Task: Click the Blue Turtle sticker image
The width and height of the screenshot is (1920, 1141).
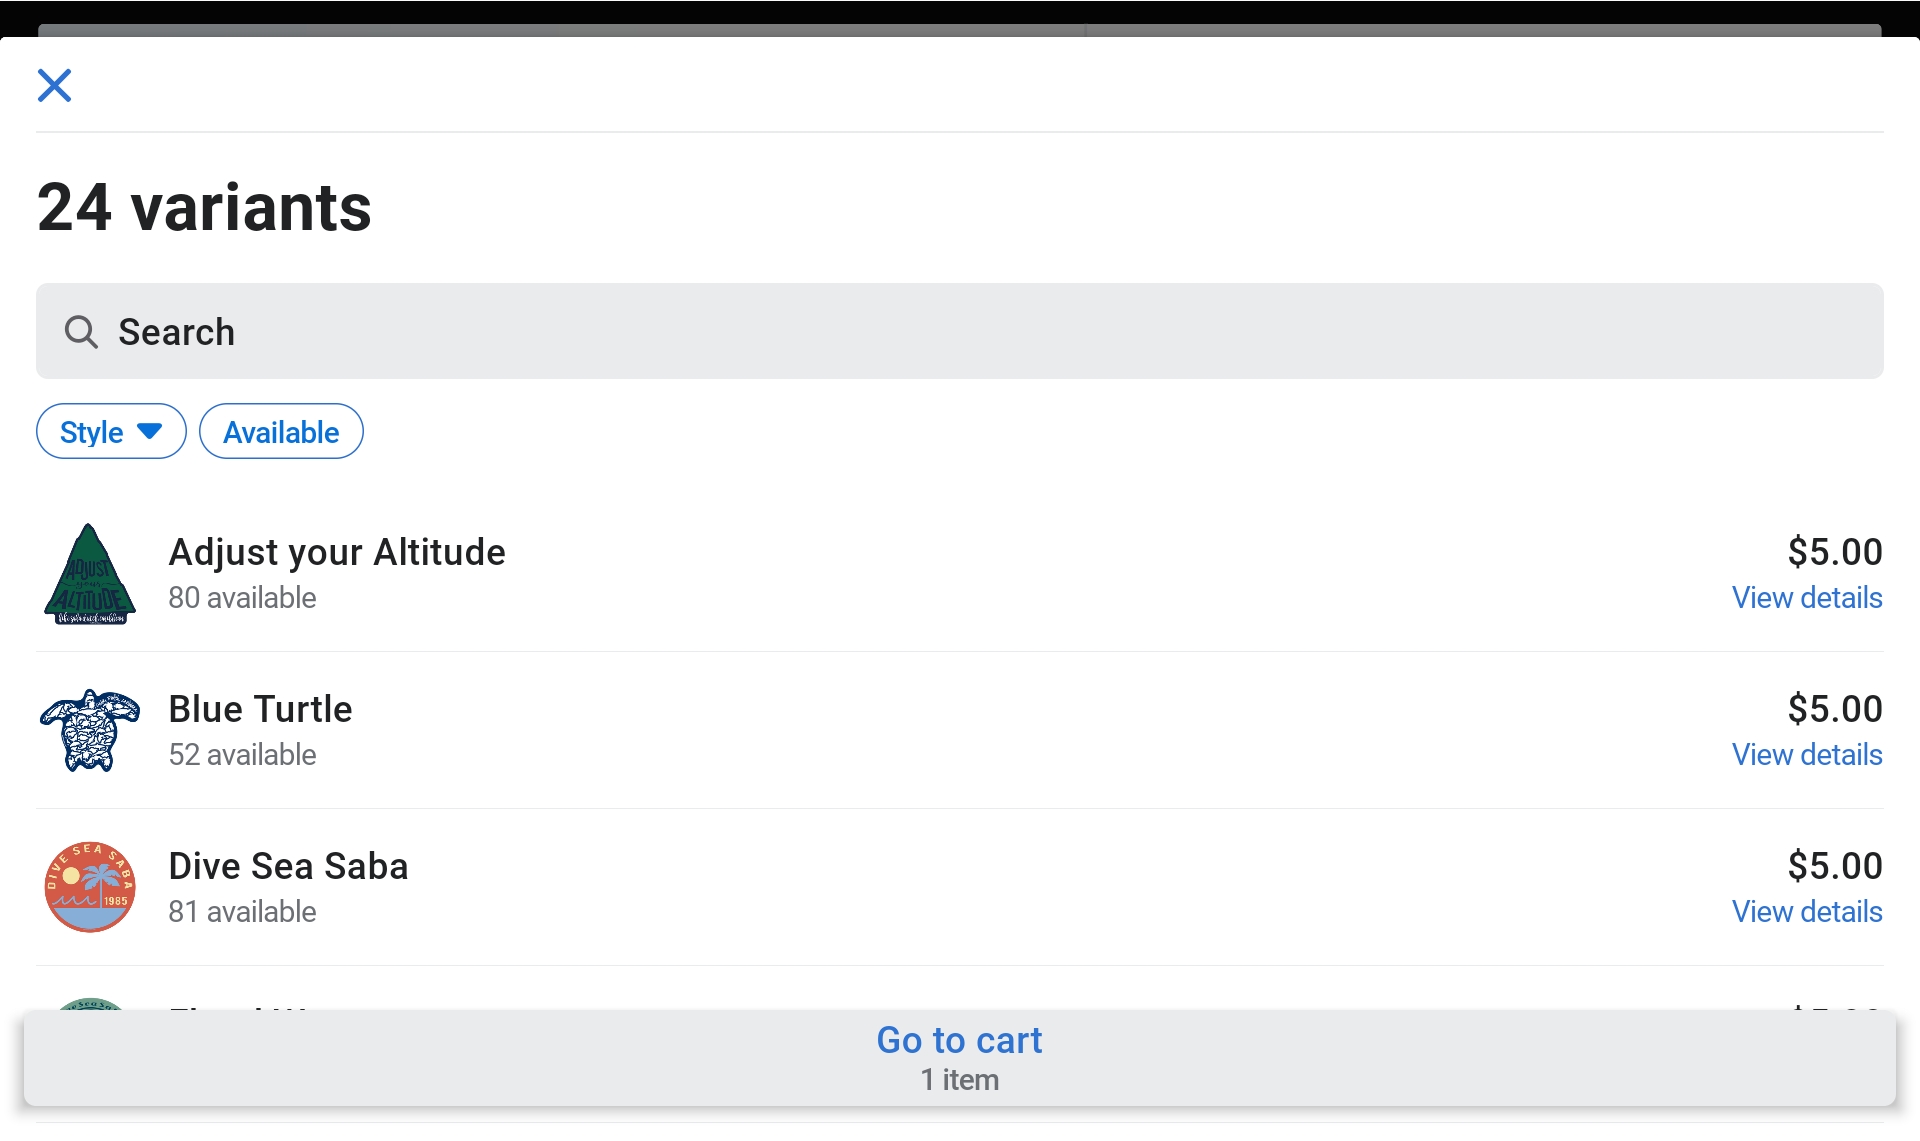Action: 89,730
